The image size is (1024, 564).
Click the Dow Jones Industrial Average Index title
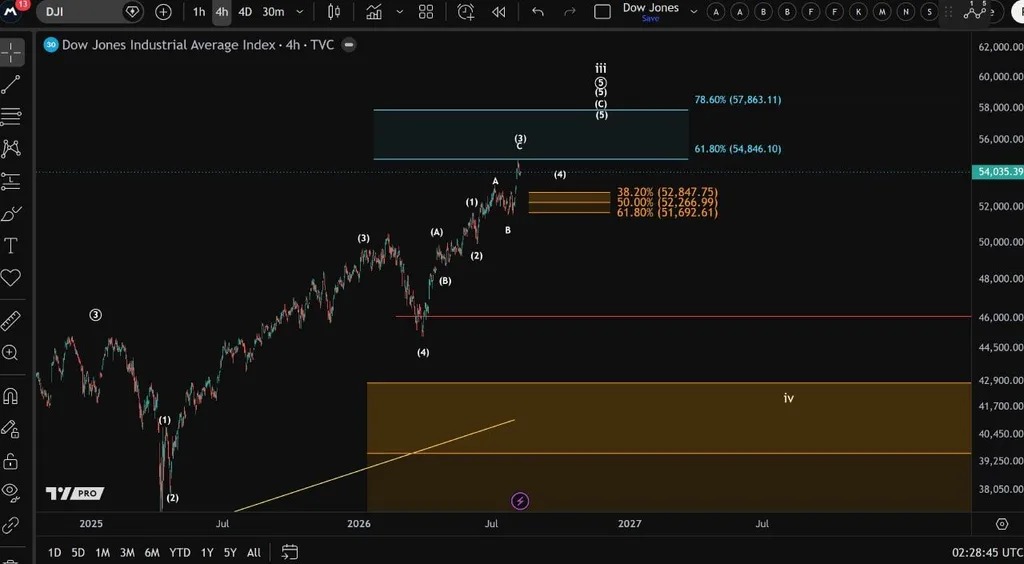(x=168, y=45)
